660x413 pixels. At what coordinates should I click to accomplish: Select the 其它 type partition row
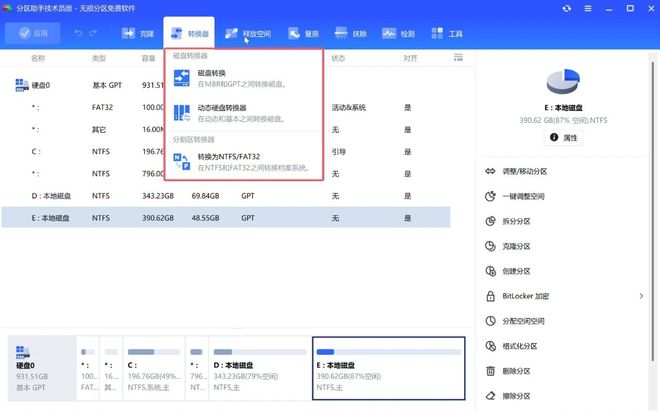[226, 129]
